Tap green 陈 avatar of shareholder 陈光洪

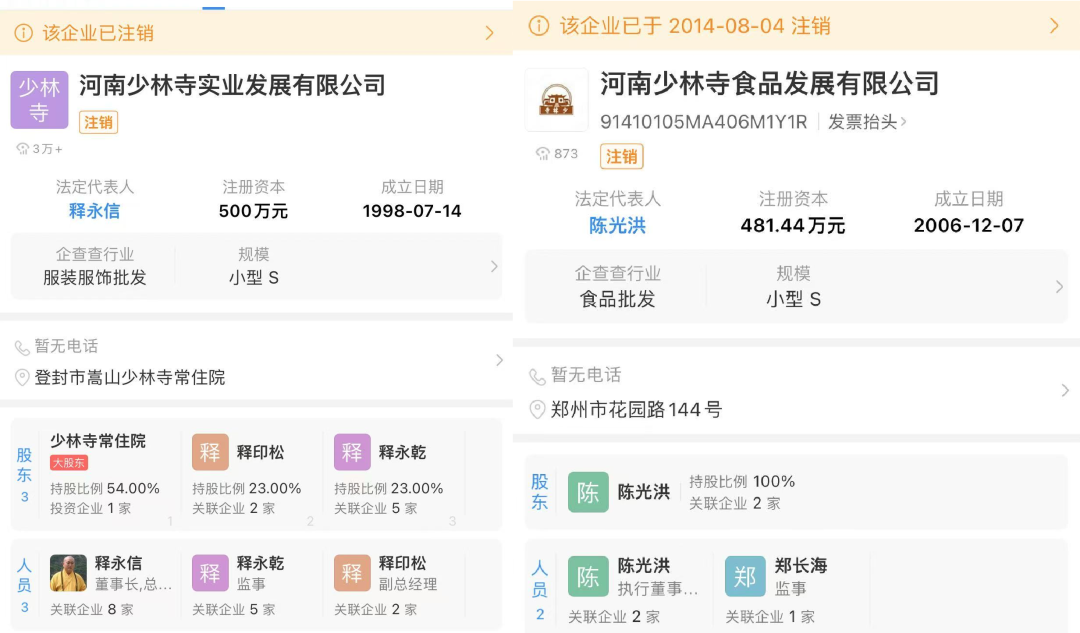[x=588, y=492]
